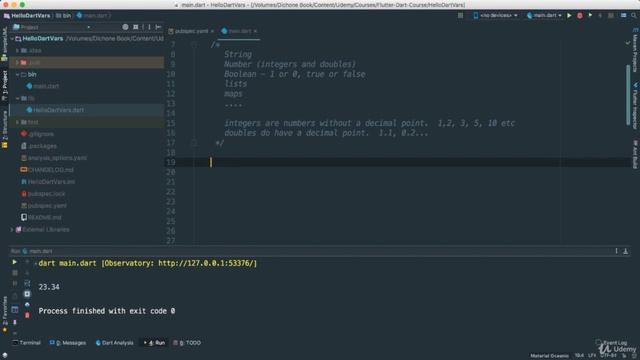Run main.dart with the green Run button
Image resolution: width=640 pixels, height=360 pixels.
(x=569, y=16)
